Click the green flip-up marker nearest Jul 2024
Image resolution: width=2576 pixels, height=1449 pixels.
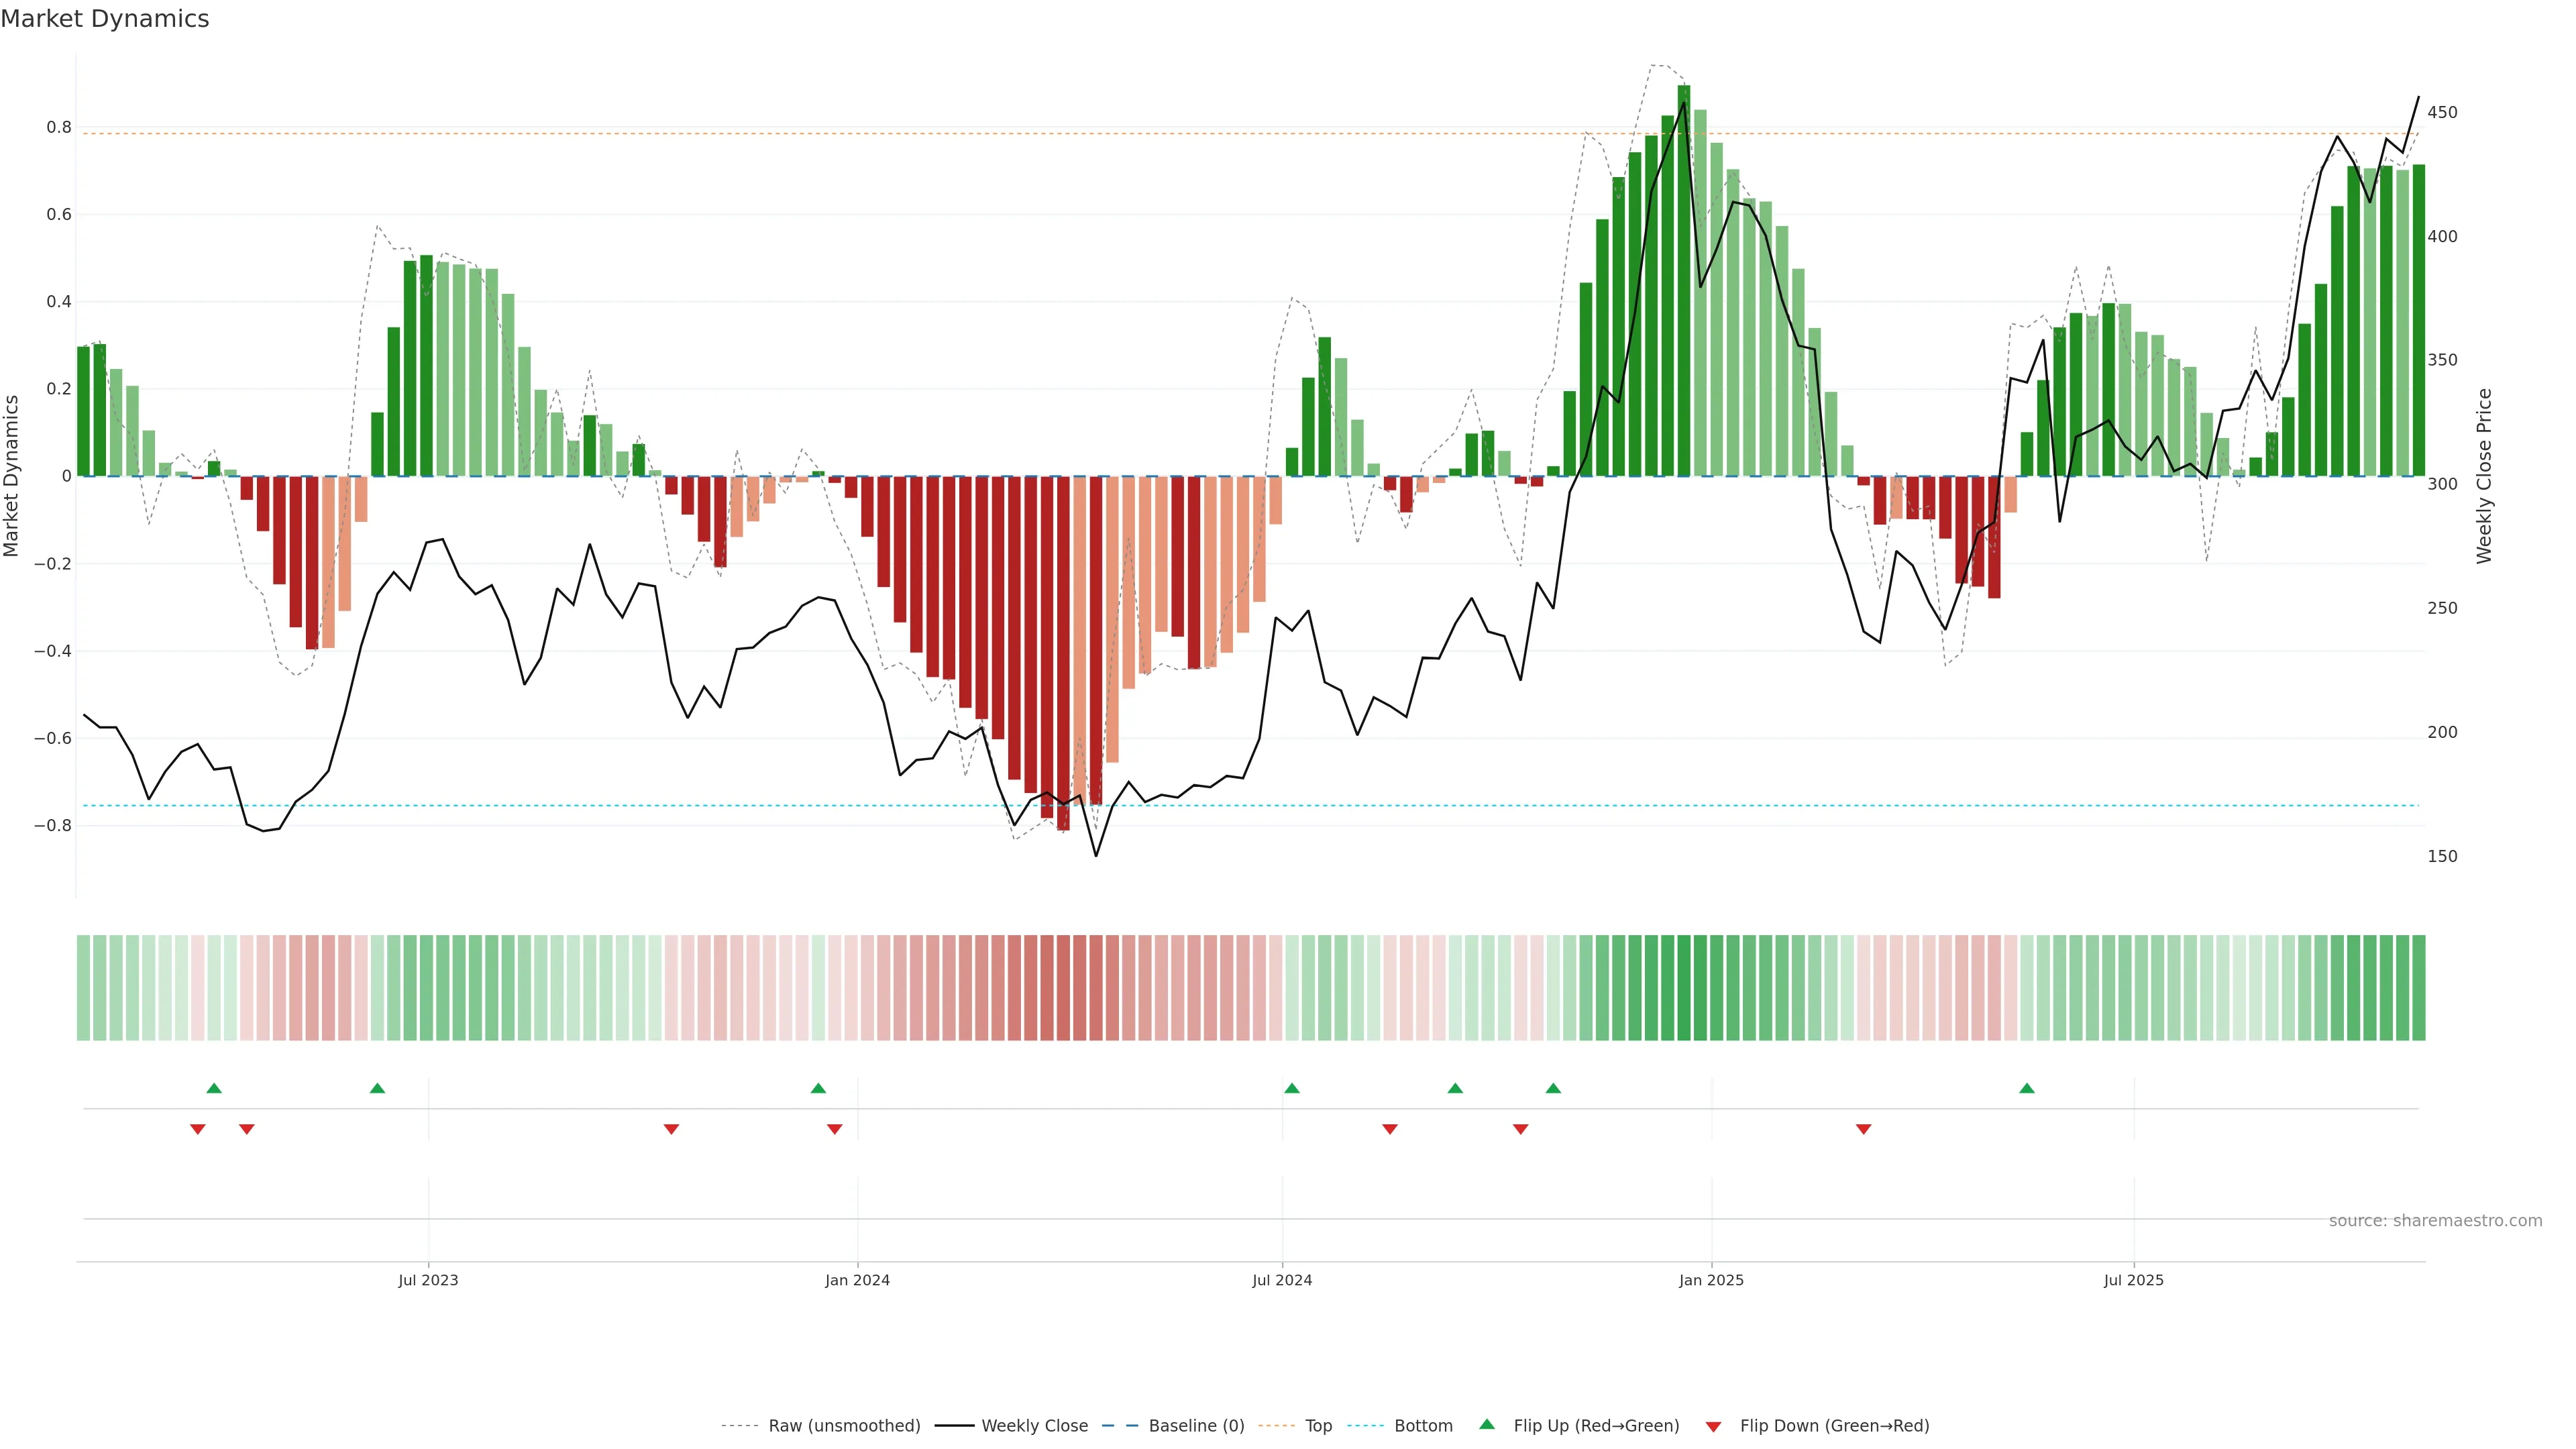click(1291, 1088)
